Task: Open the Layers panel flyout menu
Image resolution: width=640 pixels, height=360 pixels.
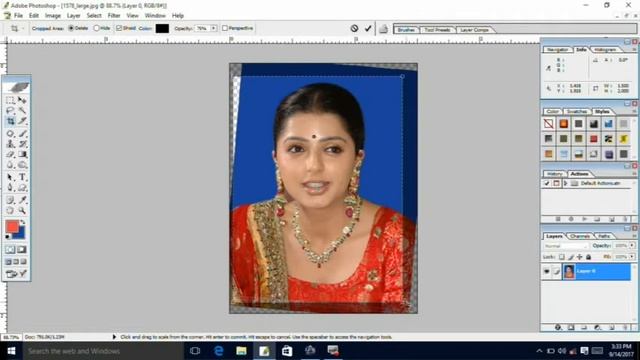Action: point(634,236)
